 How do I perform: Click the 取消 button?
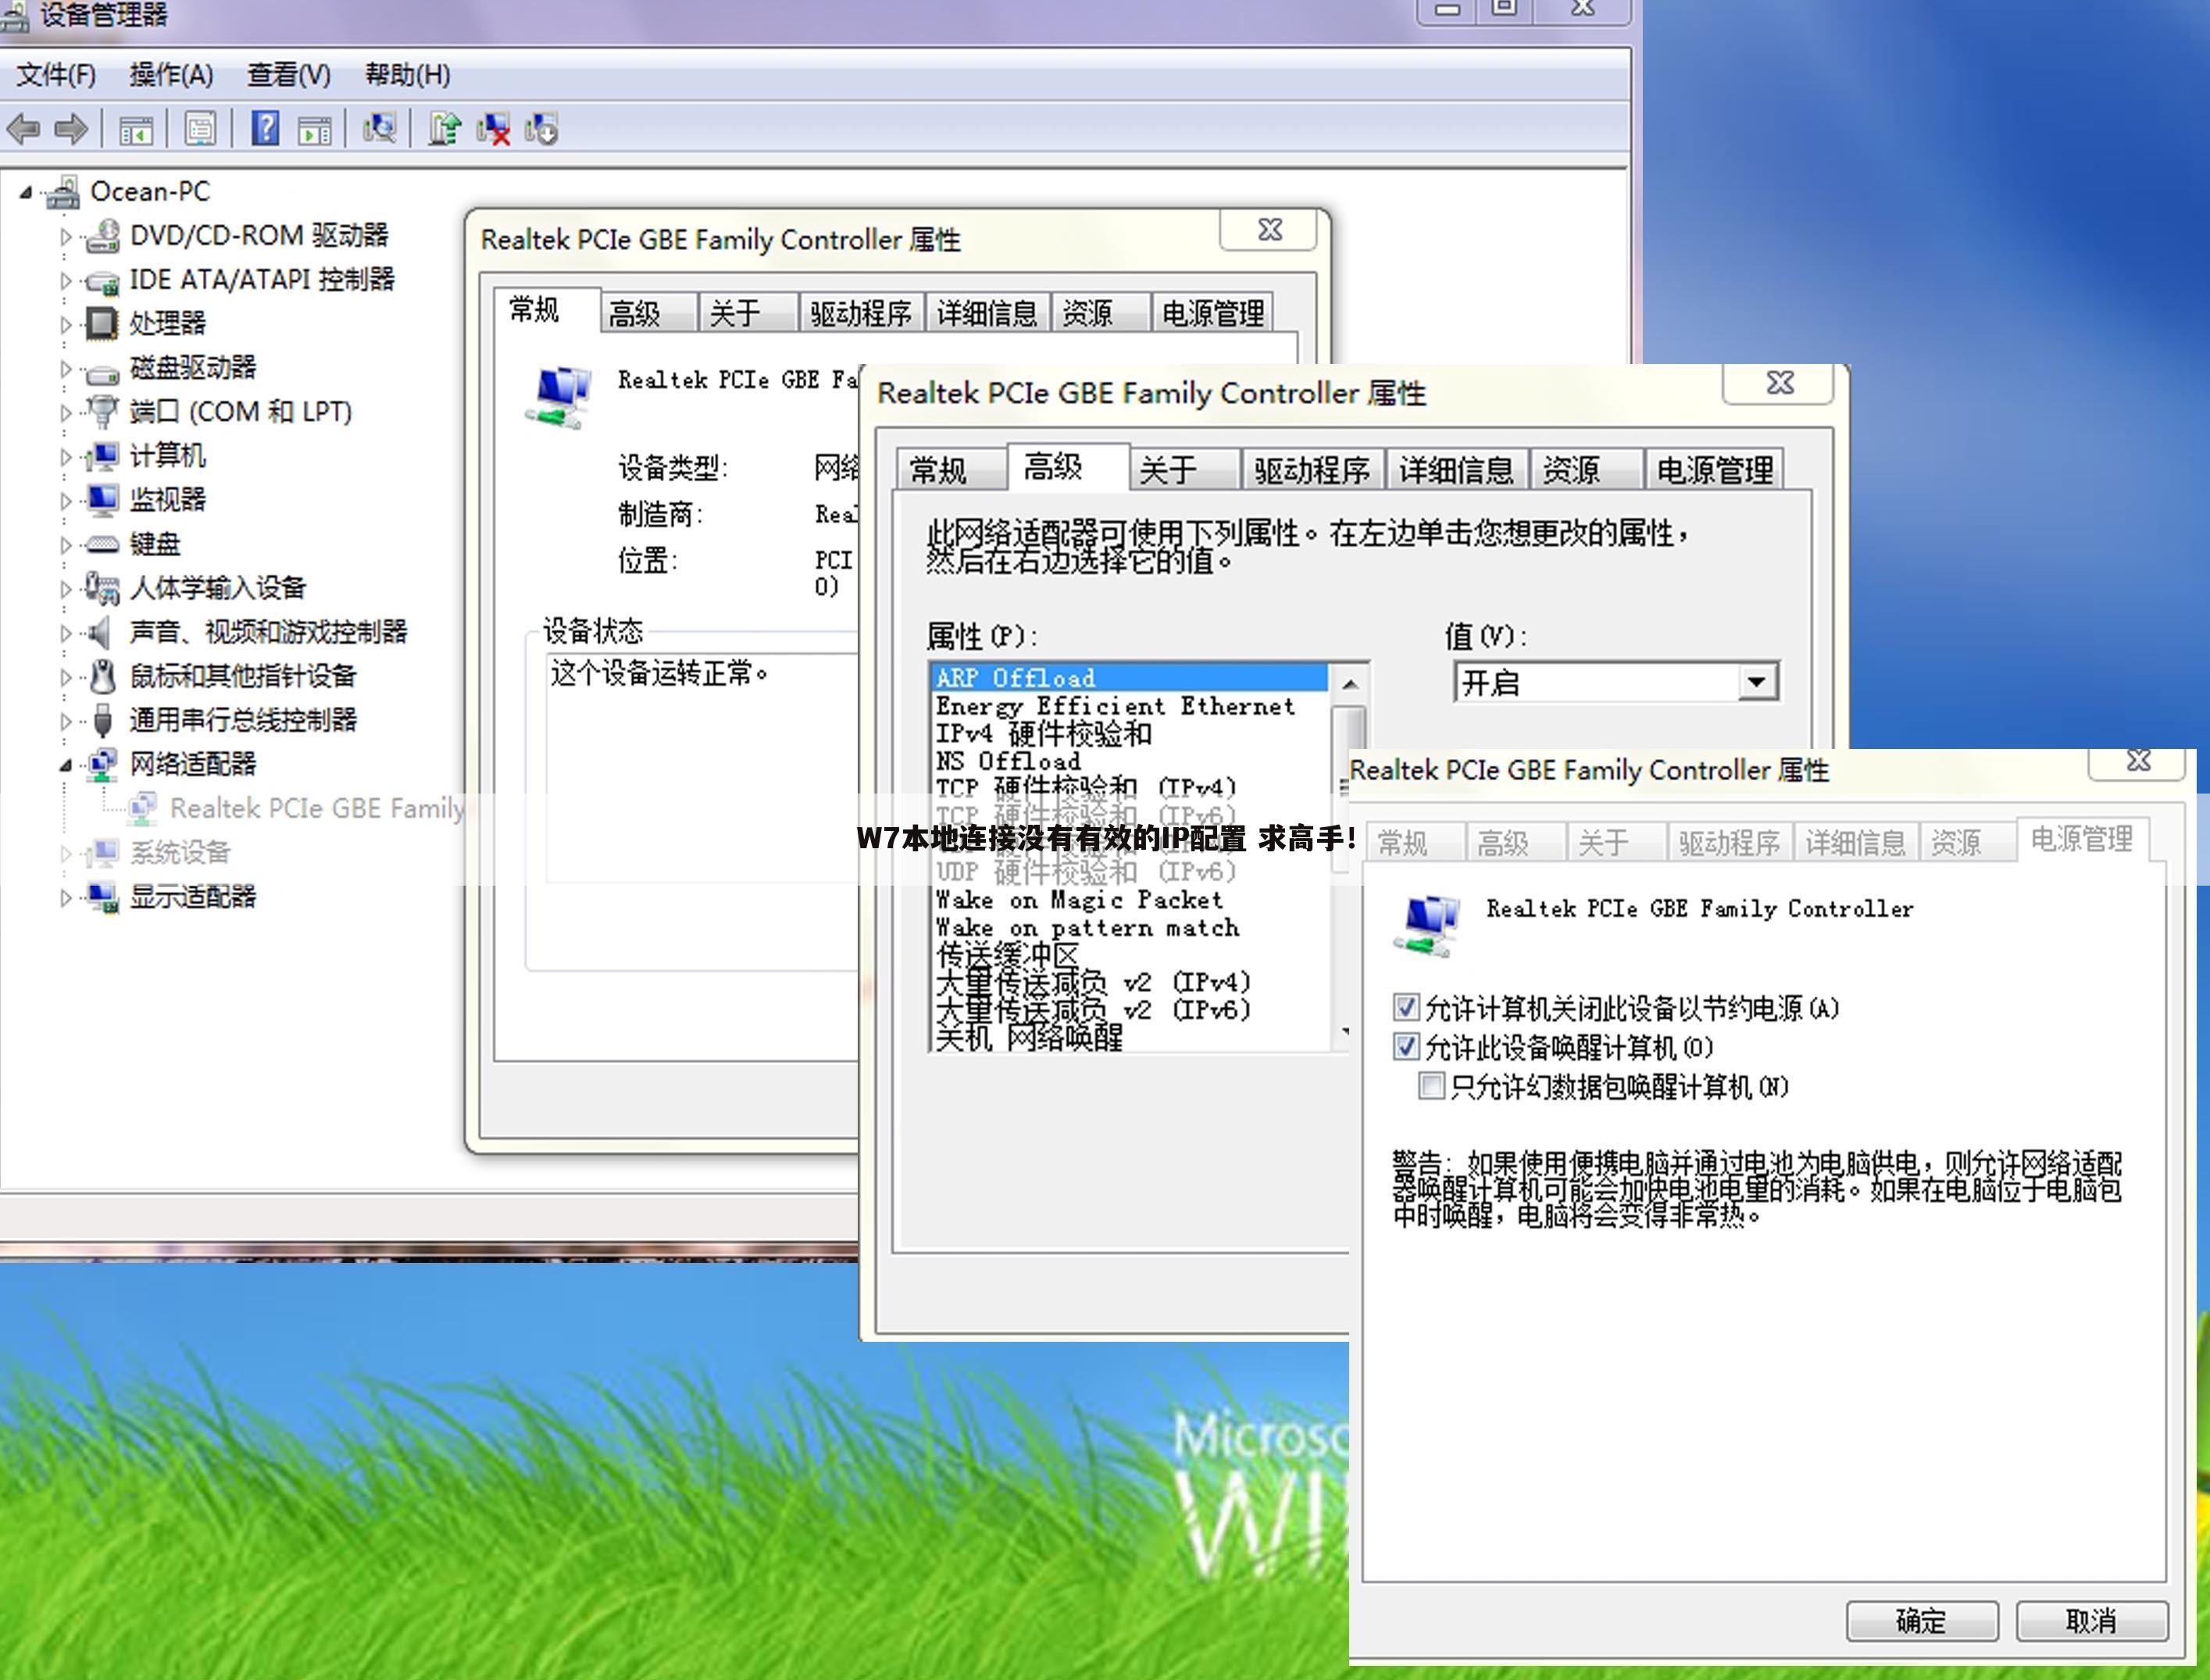tap(2091, 1619)
